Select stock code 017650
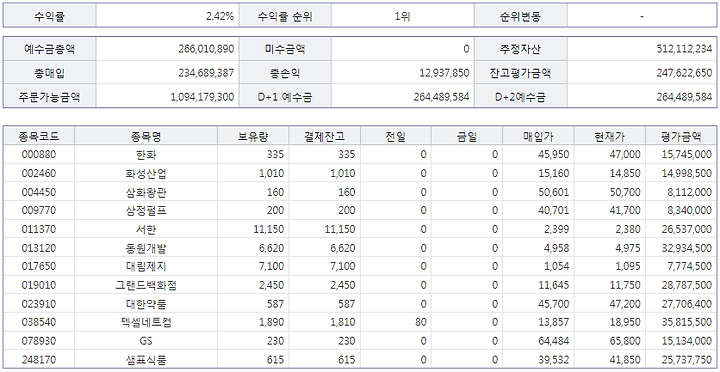Viewport: 720px width, 372px height. tap(39, 266)
